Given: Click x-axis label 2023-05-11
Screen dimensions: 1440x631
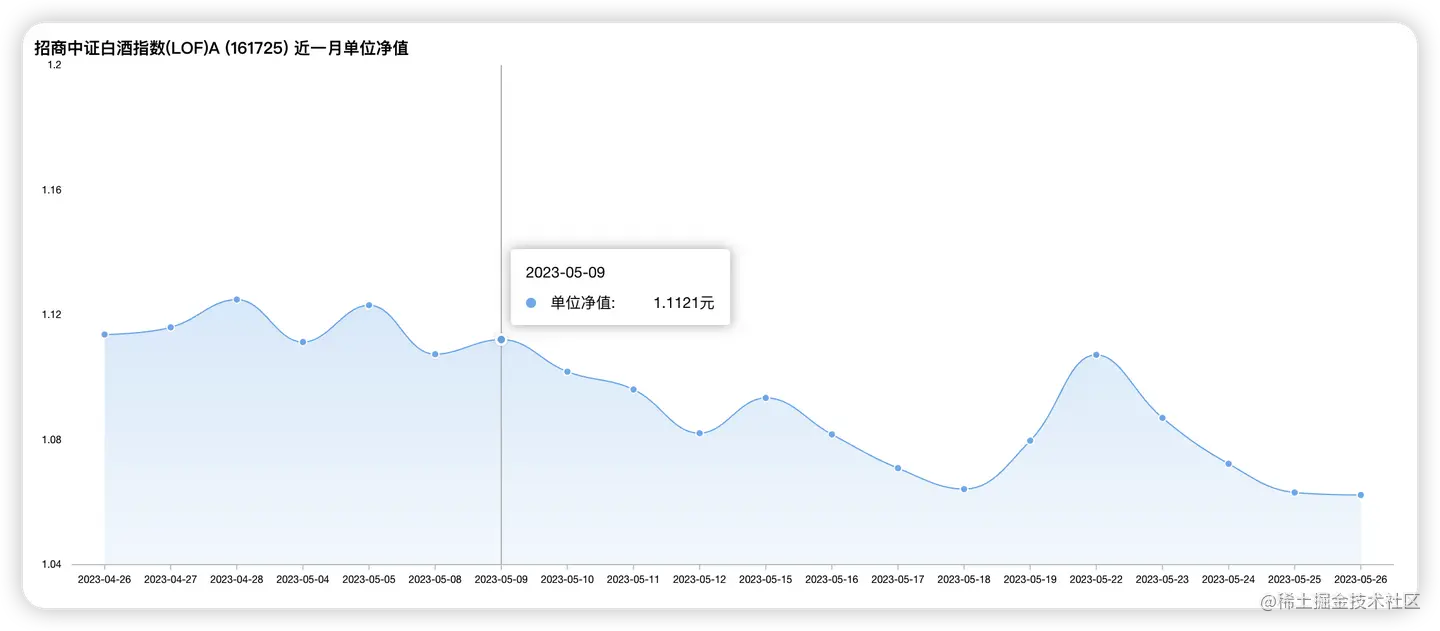Looking at the screenshot, I should pyautogui.click(x=634, y=579).
